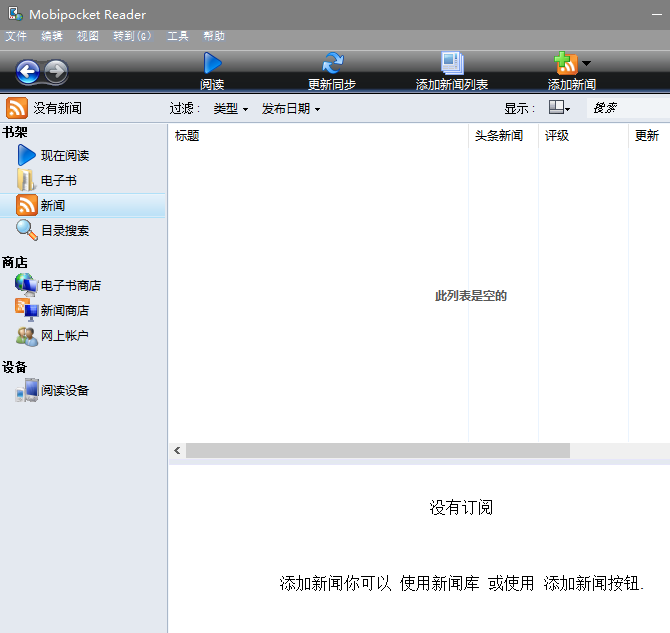Click the grey Forward arrow button

(x=56, y=71)
